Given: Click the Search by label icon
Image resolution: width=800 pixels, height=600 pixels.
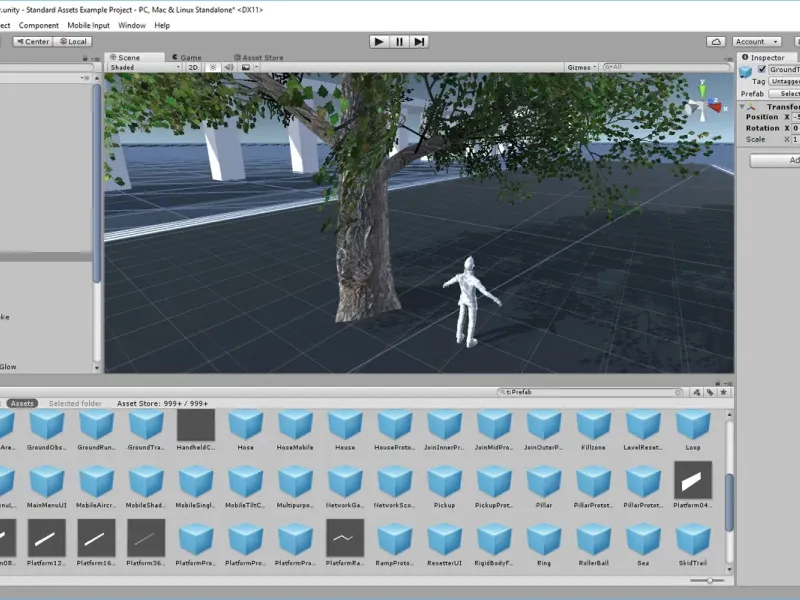Looking at the screenshot, I should 709,392.
